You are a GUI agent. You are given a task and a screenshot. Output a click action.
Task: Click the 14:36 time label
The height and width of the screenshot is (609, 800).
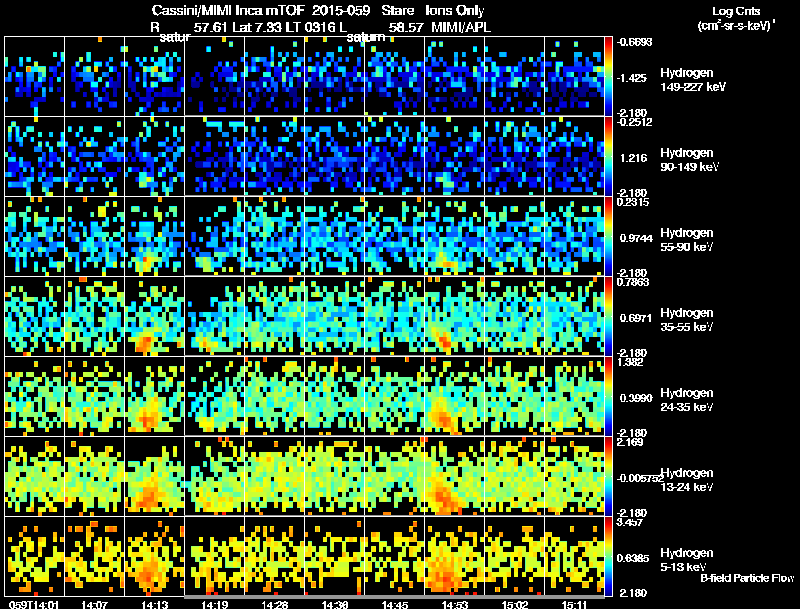point(335,605)
